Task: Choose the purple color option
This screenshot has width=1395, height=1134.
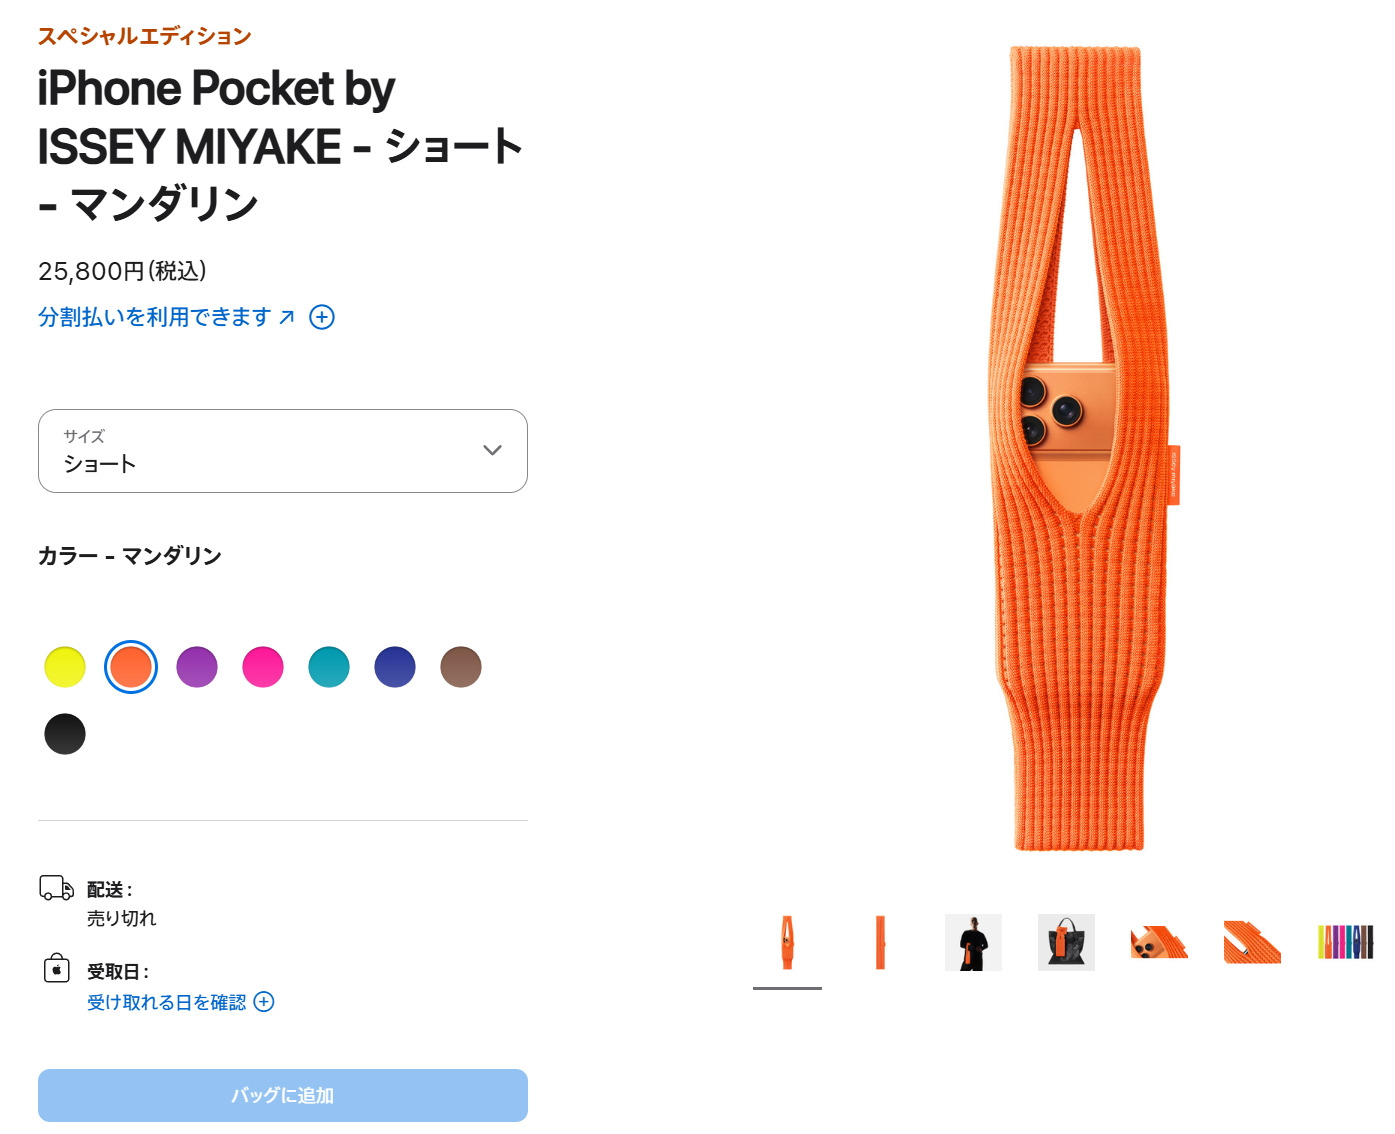Action: point(197,667)
